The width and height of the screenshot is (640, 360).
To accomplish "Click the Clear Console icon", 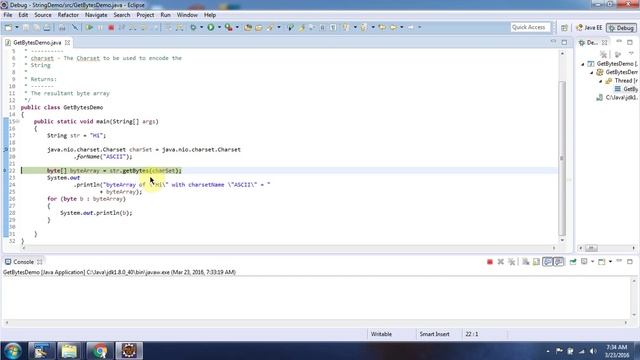I will (x=525, y=262).
